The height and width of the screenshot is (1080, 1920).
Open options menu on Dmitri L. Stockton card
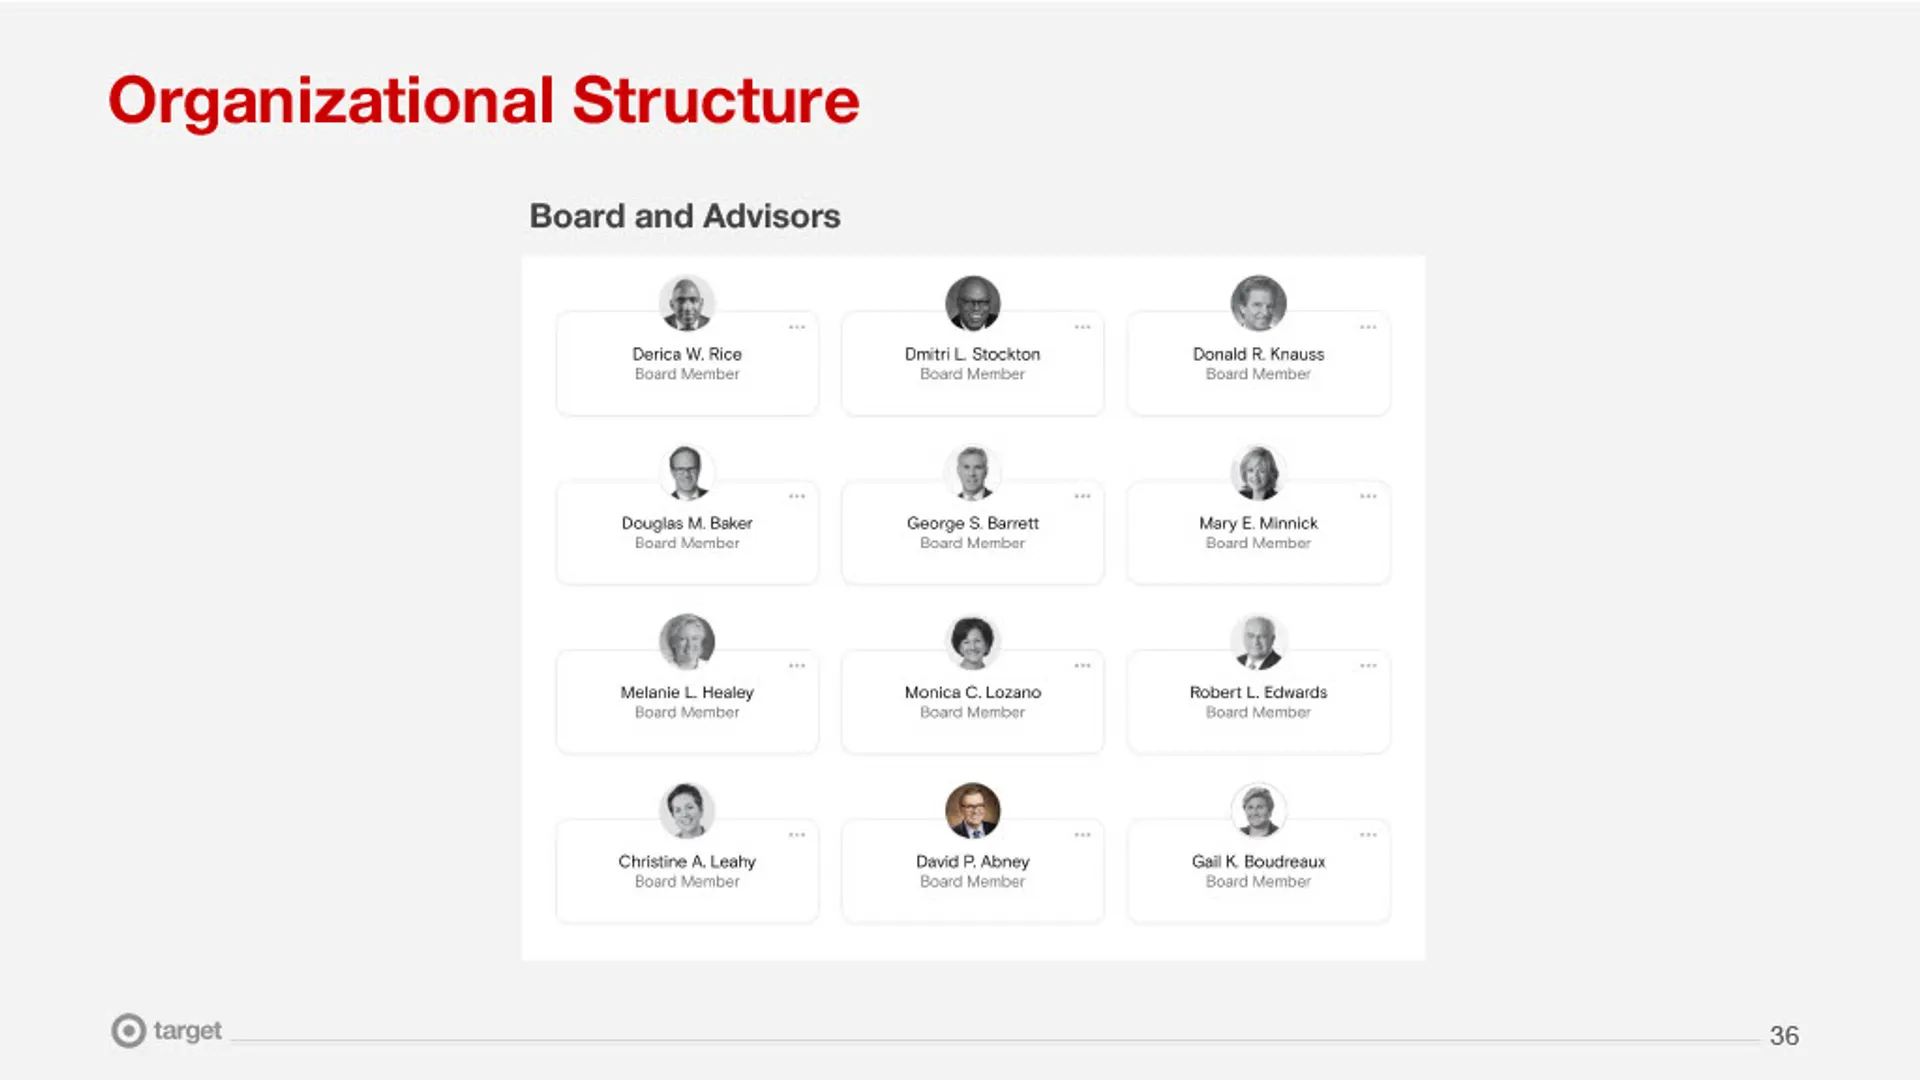point(1082,327)
